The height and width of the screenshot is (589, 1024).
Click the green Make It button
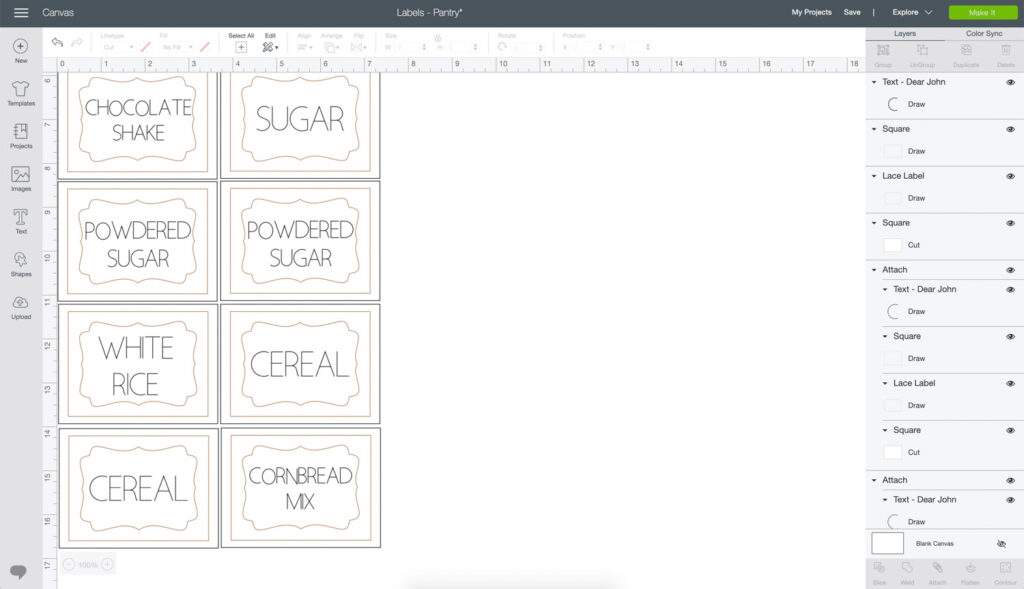point(981,12)
